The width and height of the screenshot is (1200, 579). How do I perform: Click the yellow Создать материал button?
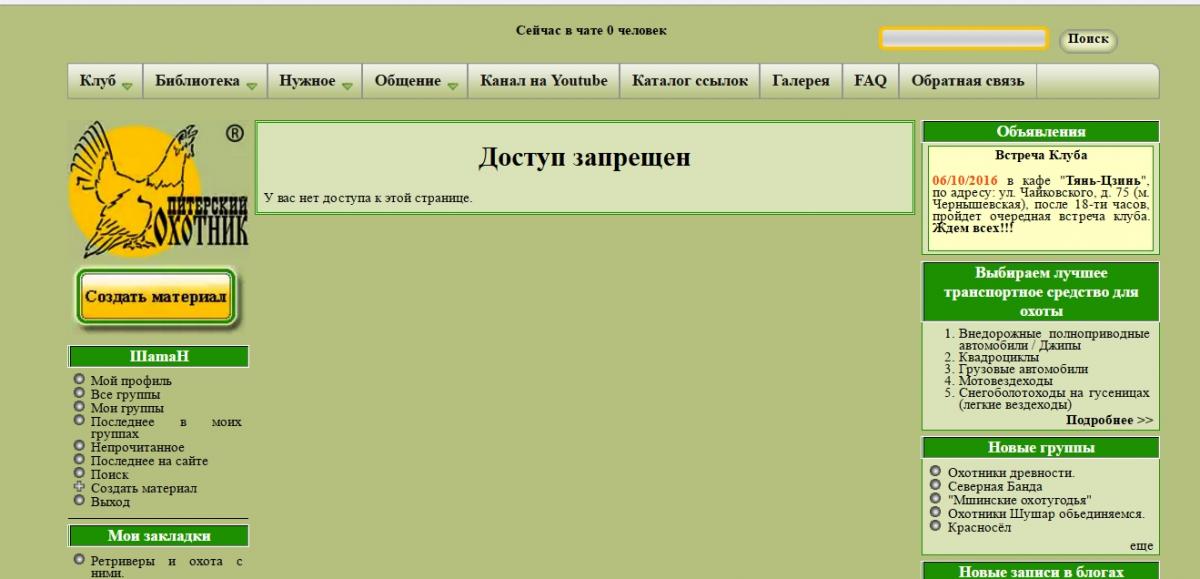click(157, 297)
